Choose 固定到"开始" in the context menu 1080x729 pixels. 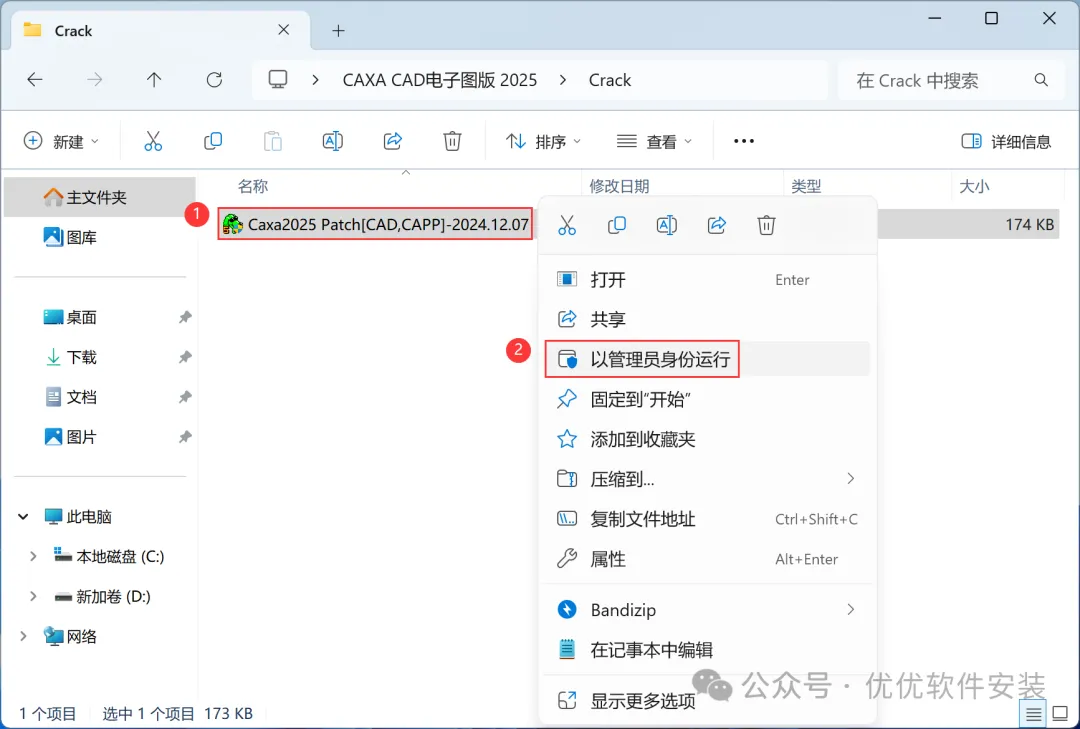coord(707,399)
